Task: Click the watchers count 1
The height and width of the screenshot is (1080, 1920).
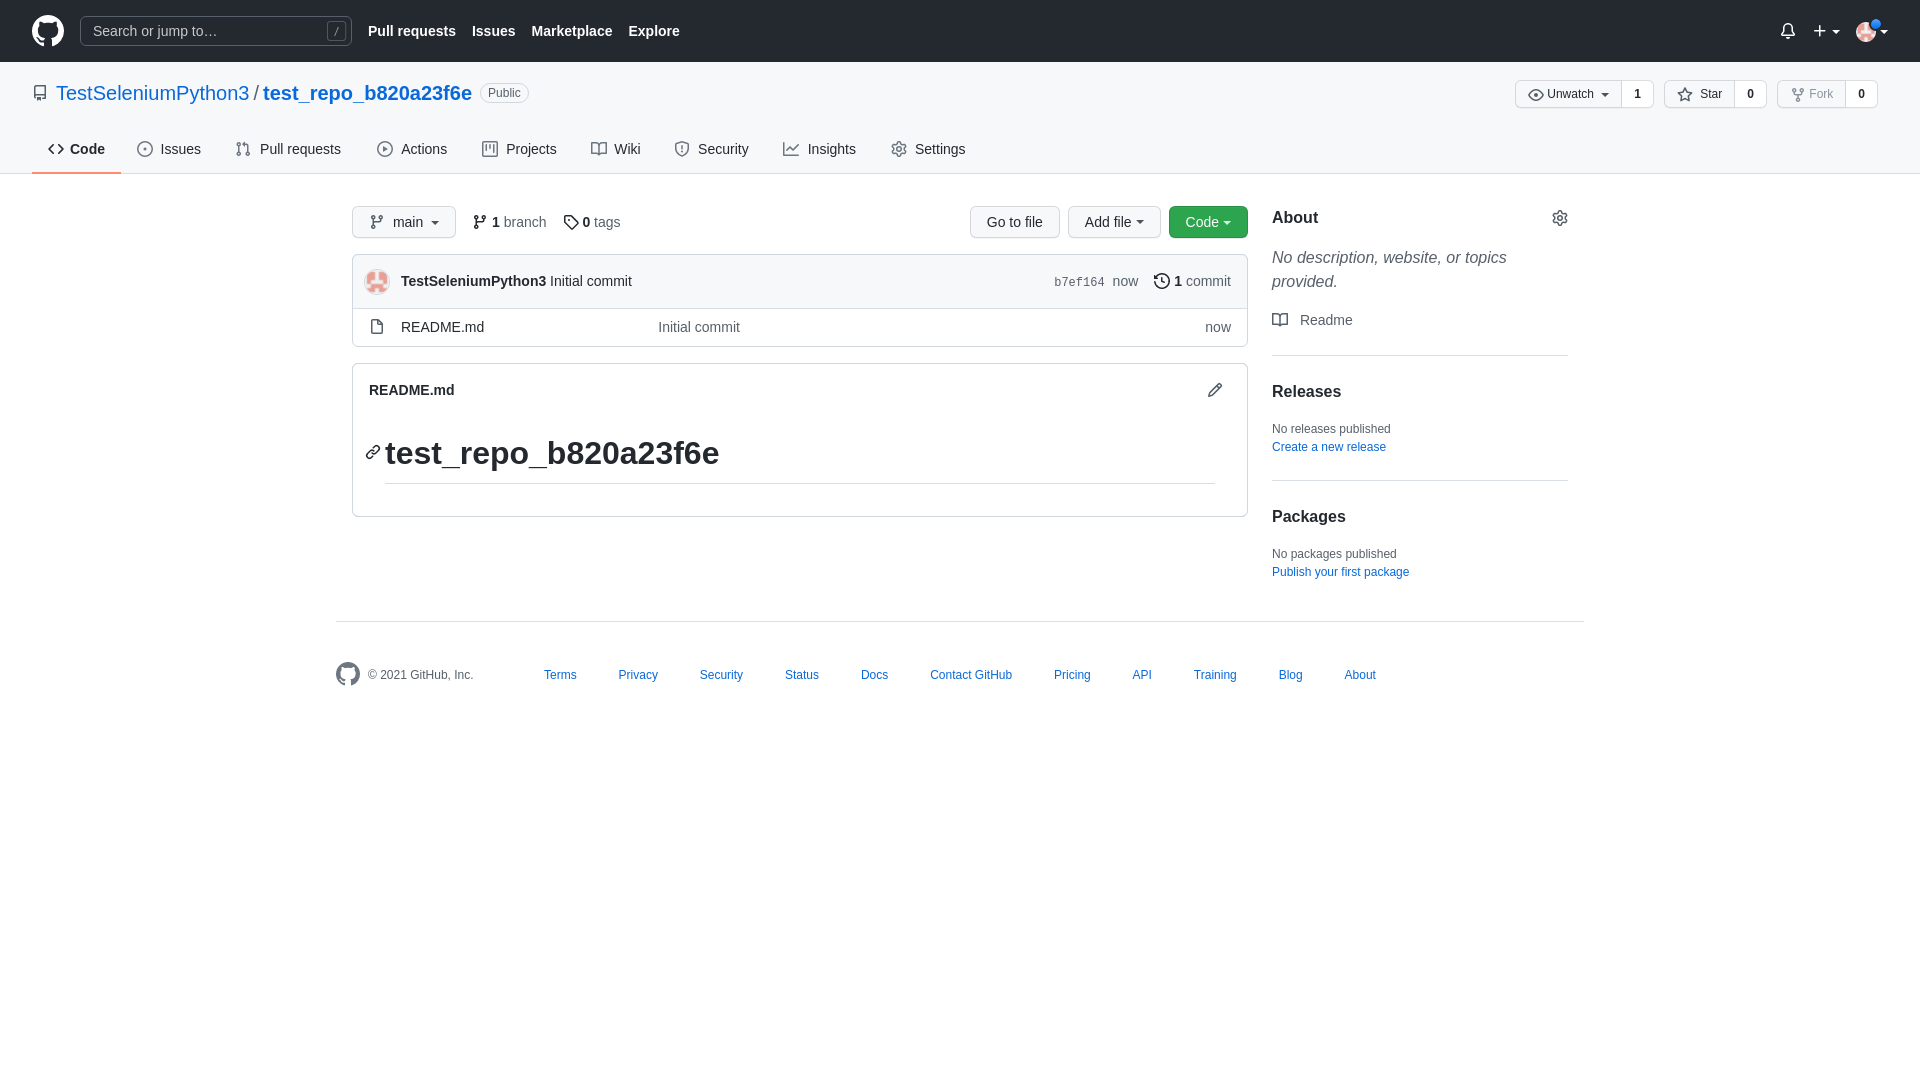Action: tap(1637, 94)
